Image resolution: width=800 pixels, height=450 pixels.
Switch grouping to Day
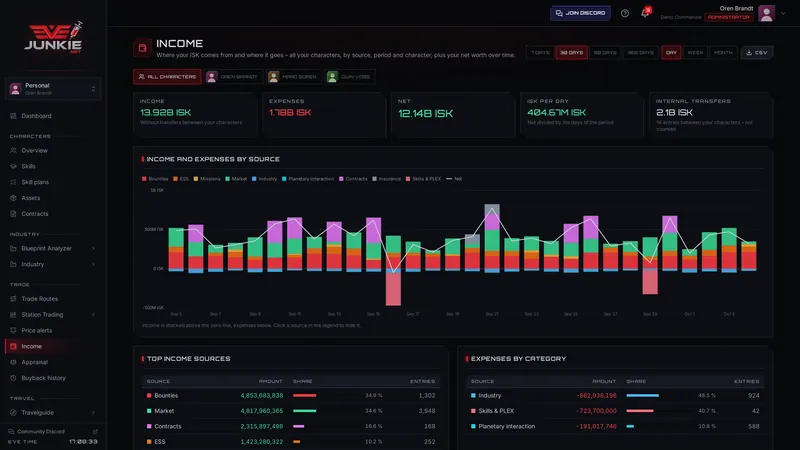(x=671, y=53)
